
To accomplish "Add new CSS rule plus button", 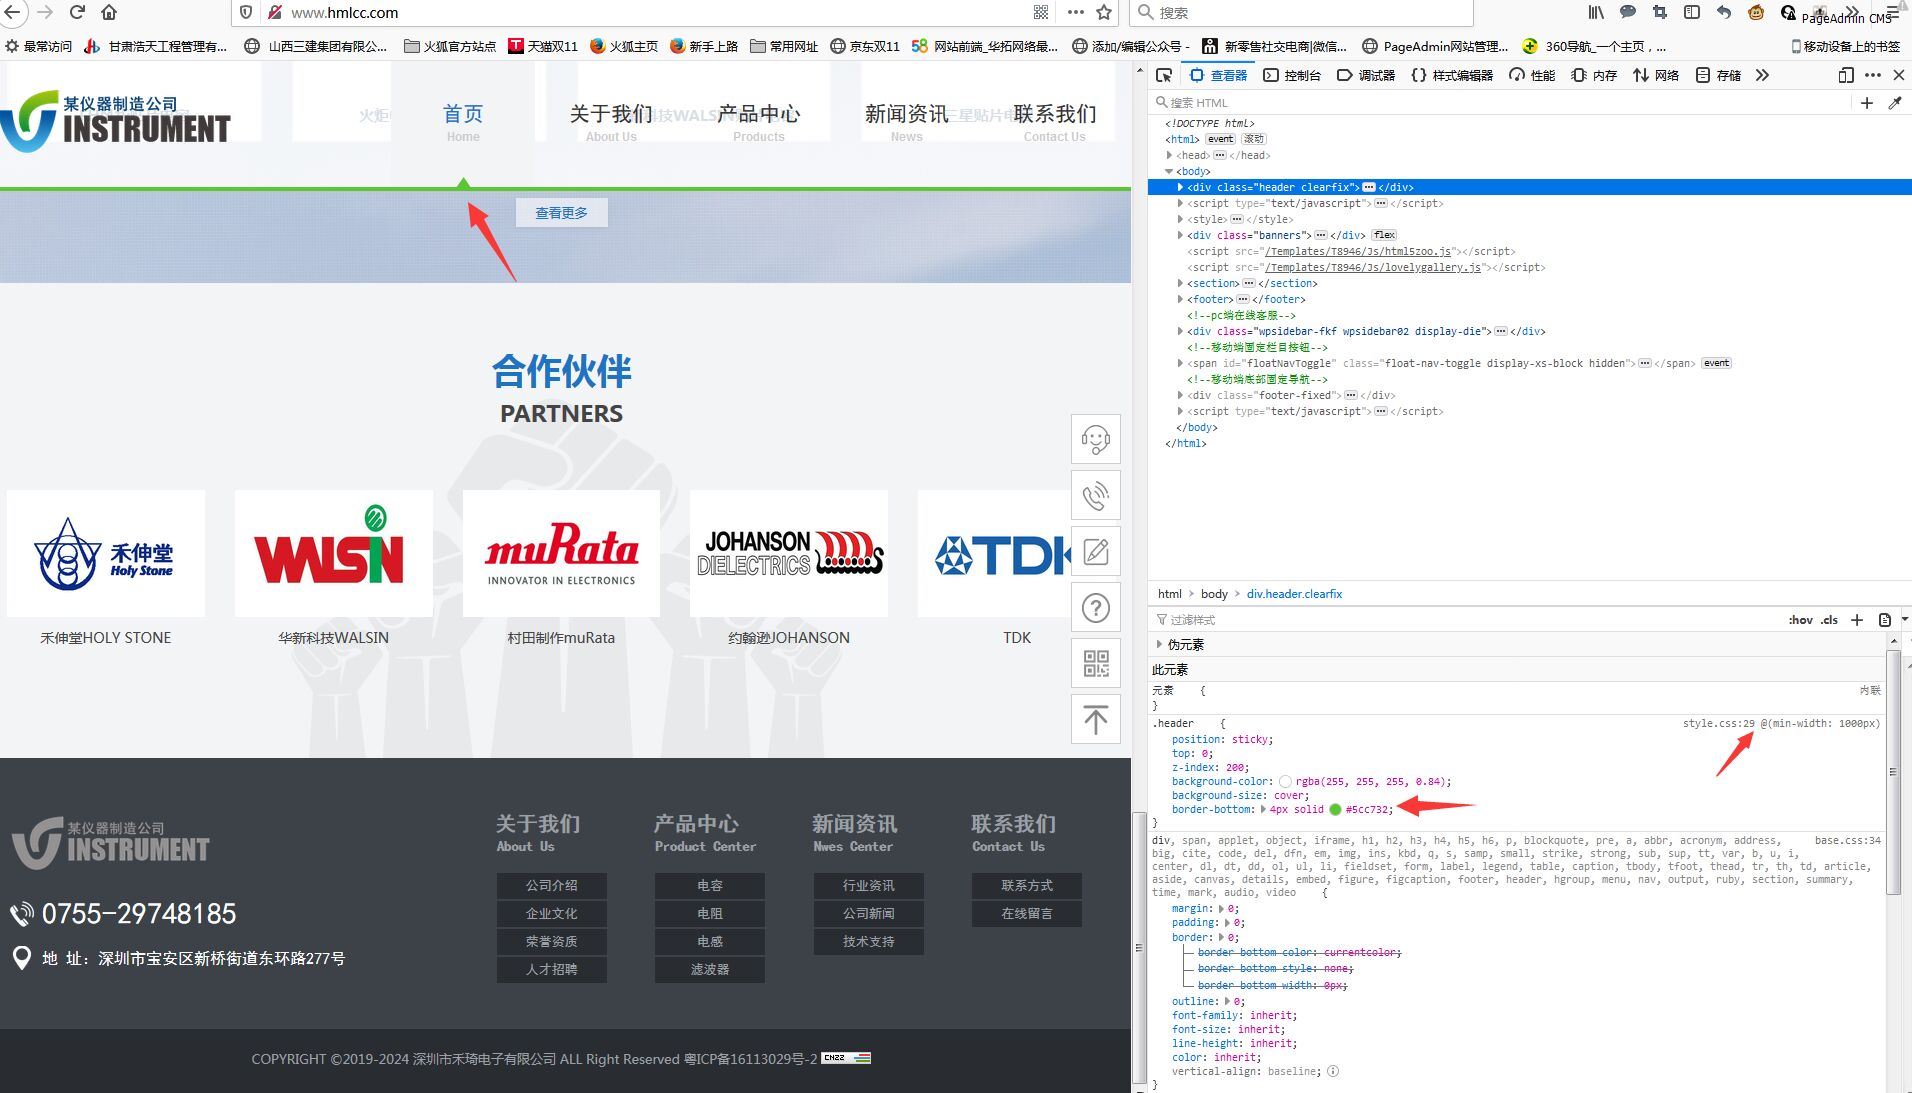I will tap(1857, 620).
